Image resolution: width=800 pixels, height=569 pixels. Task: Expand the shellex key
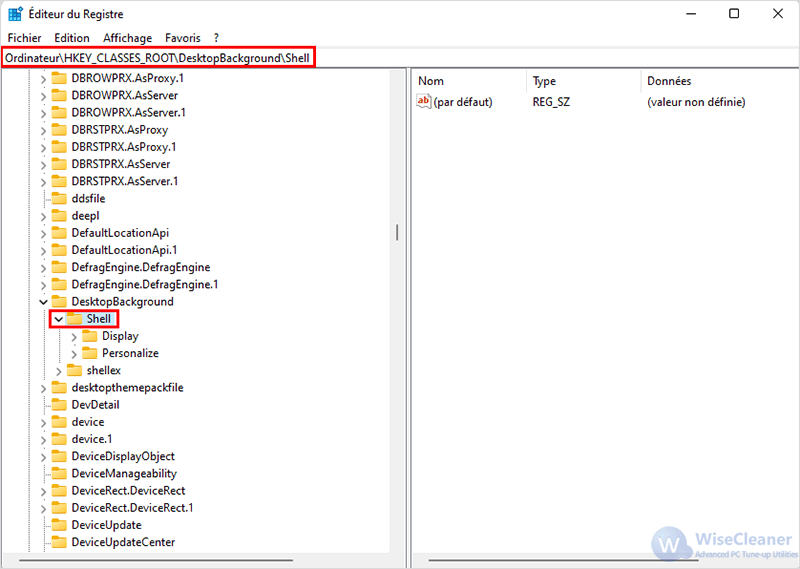(59, 371)
